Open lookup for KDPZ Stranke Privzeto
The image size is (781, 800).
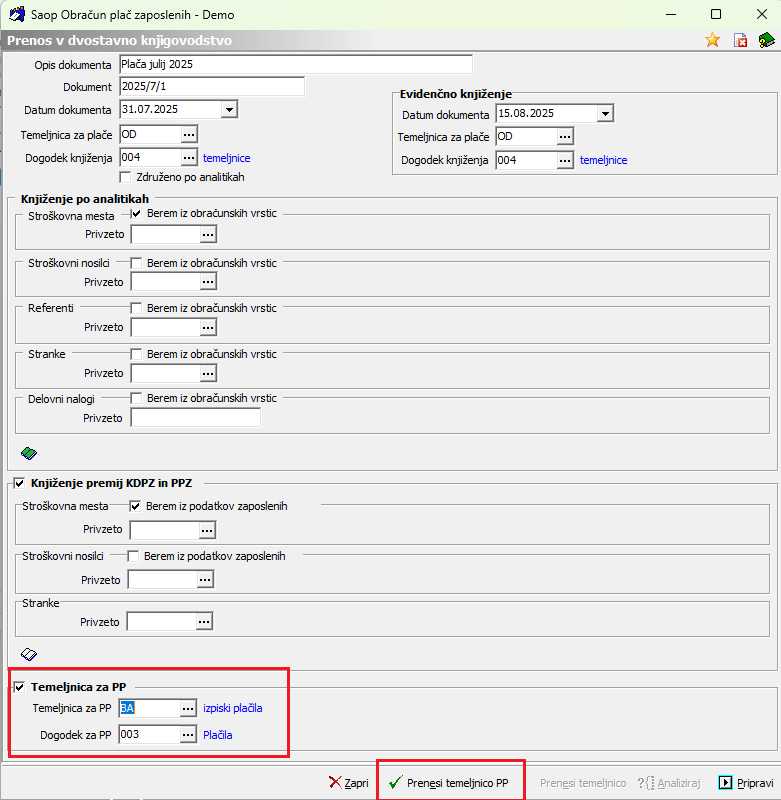pyautogui.click(x=204, y=621)
